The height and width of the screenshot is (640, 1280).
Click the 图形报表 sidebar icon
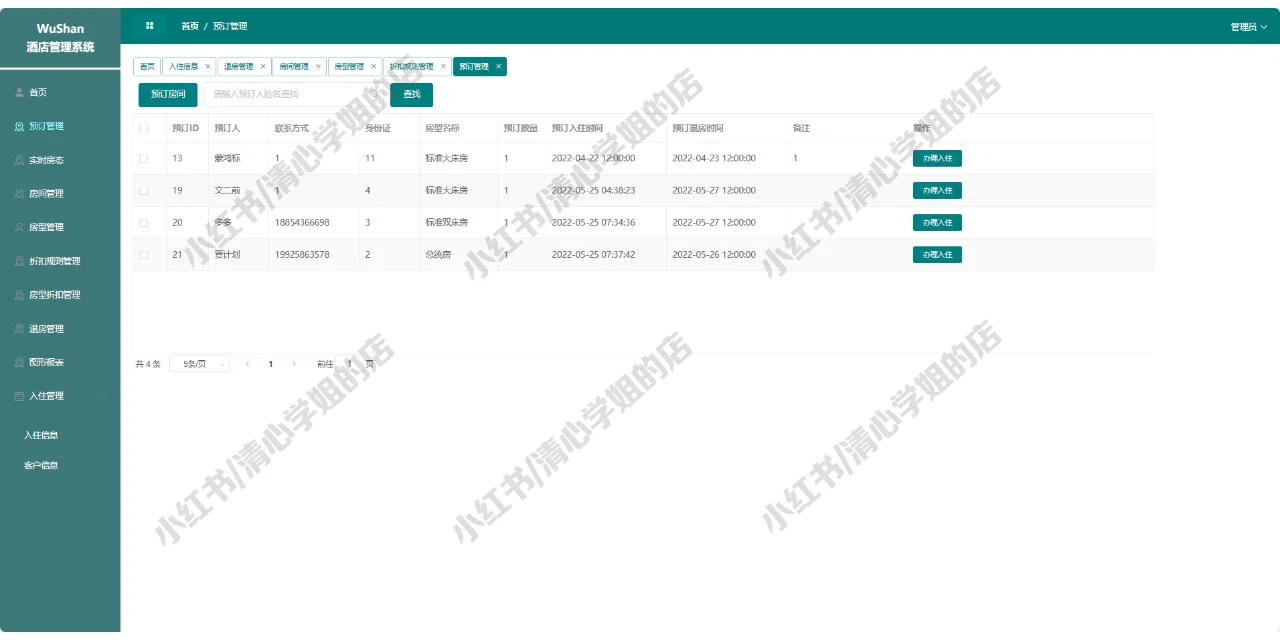pos(21,362)
